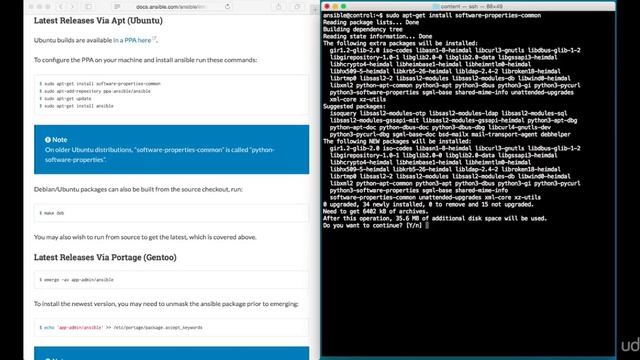640x360 pixels.
Task: Click the Note info icon
Action: coord(48,140)
